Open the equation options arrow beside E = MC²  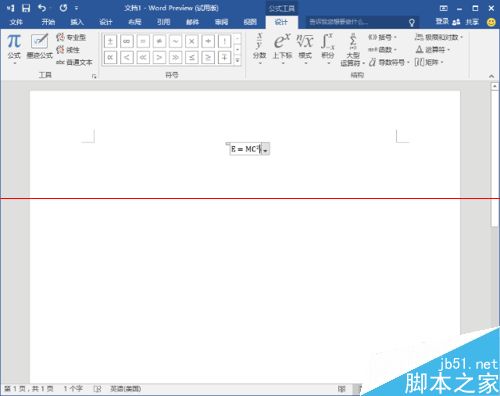[265, 149]
